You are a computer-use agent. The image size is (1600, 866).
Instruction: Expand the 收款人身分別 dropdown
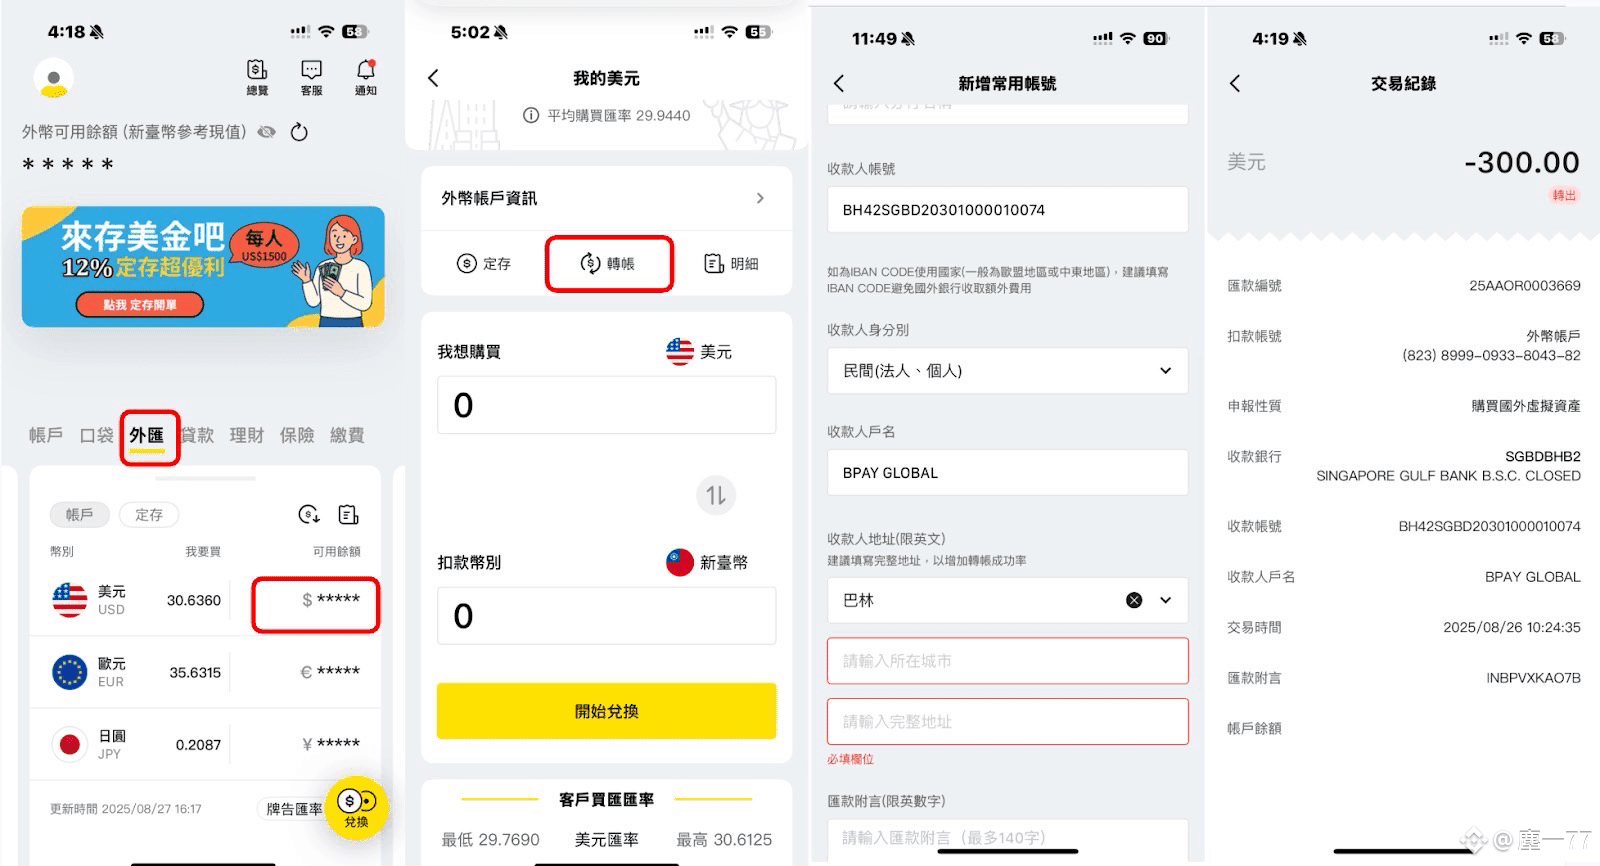(1008, 371)
